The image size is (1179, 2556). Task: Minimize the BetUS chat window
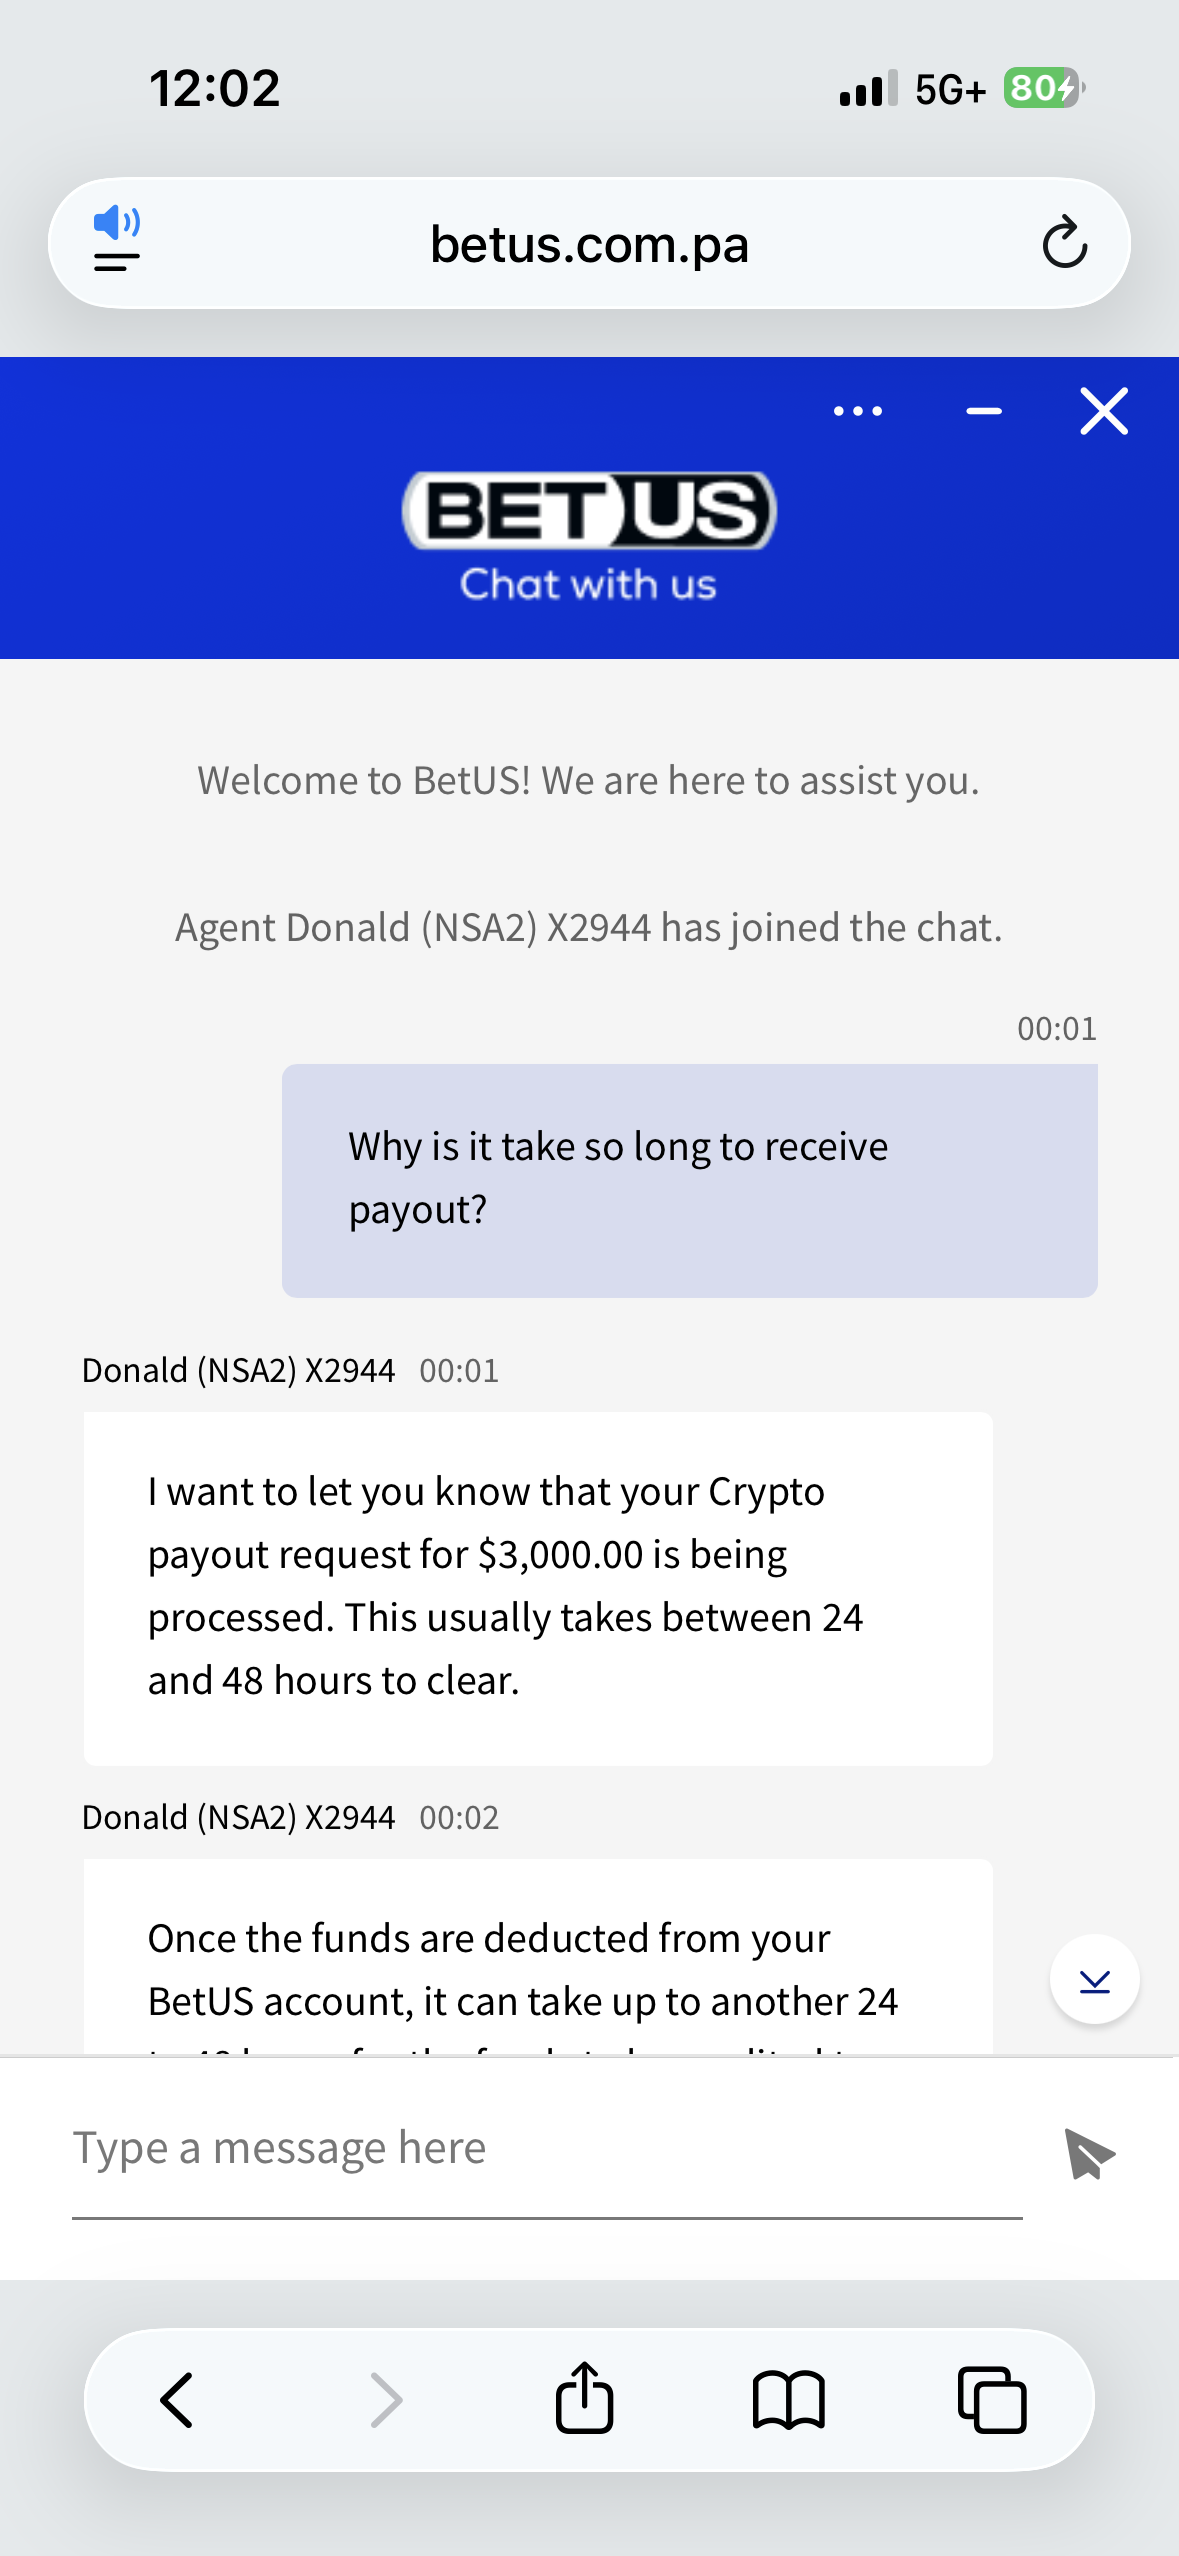984,411
